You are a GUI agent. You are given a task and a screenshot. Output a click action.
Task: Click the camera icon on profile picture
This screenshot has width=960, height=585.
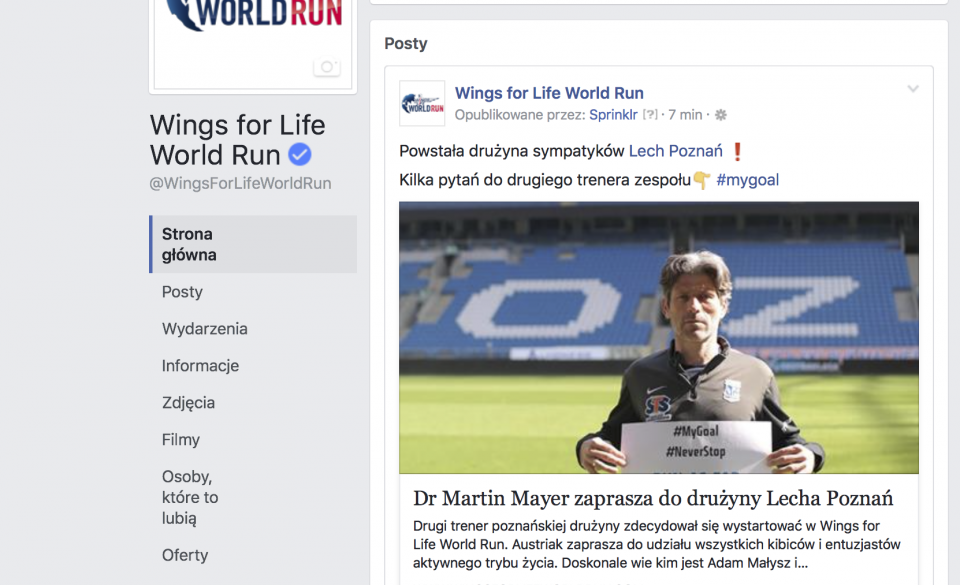point(327,66)
